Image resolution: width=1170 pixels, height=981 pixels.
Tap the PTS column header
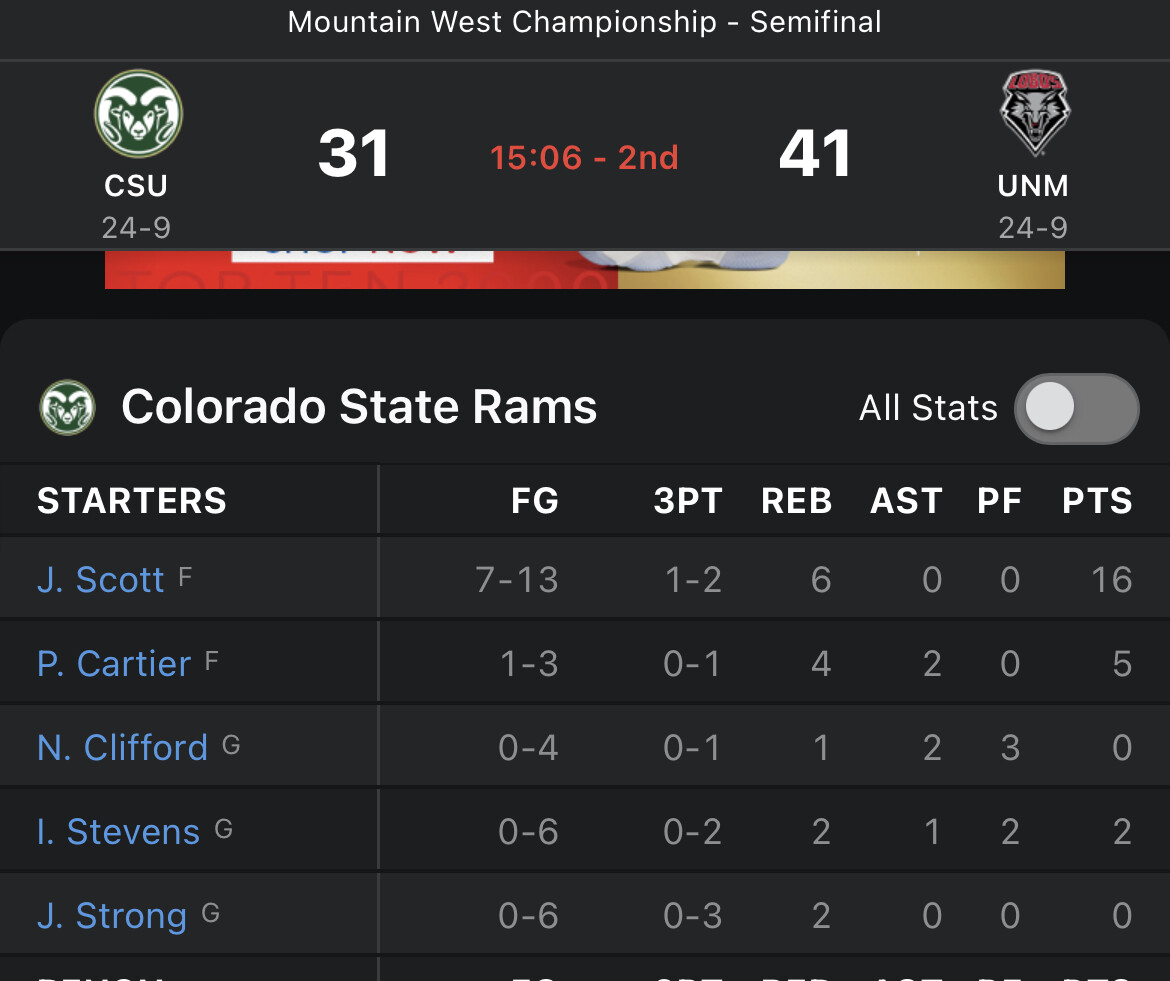(1097, 501)
